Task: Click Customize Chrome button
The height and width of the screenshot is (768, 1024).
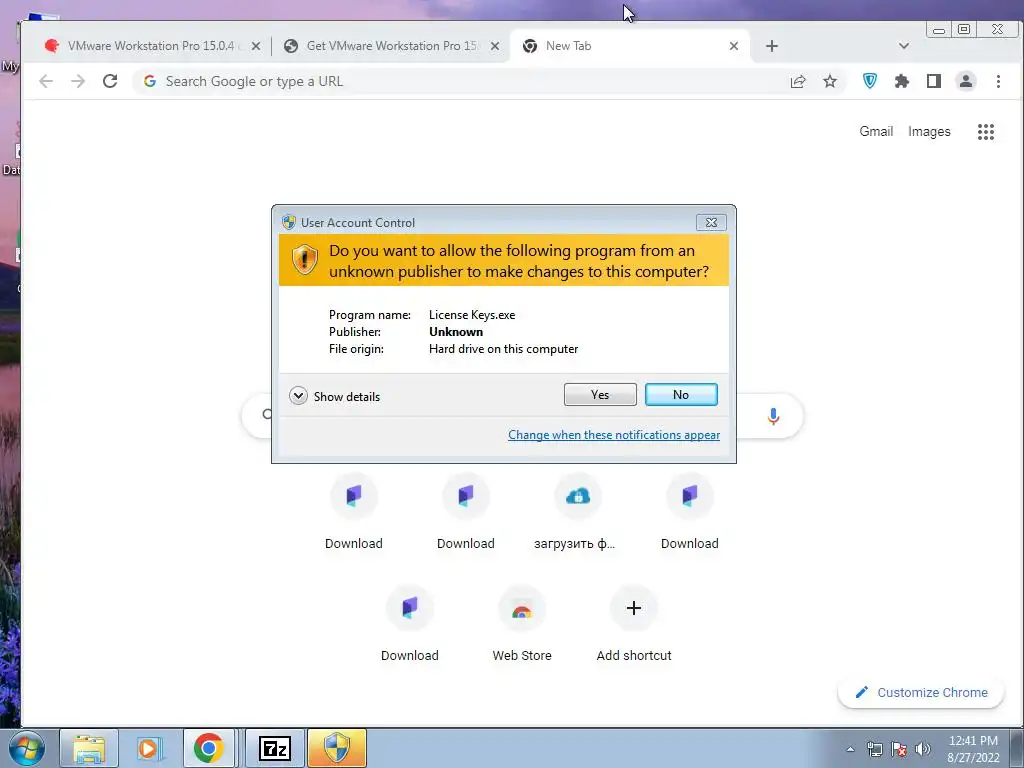Action: click(x=921, y=692)
